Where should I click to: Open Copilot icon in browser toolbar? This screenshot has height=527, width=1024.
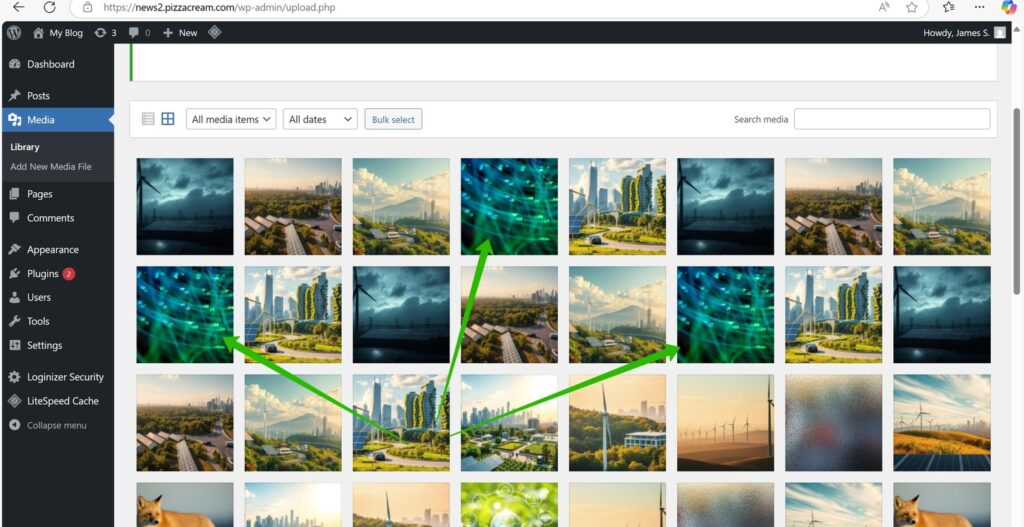click(1009, 7)
